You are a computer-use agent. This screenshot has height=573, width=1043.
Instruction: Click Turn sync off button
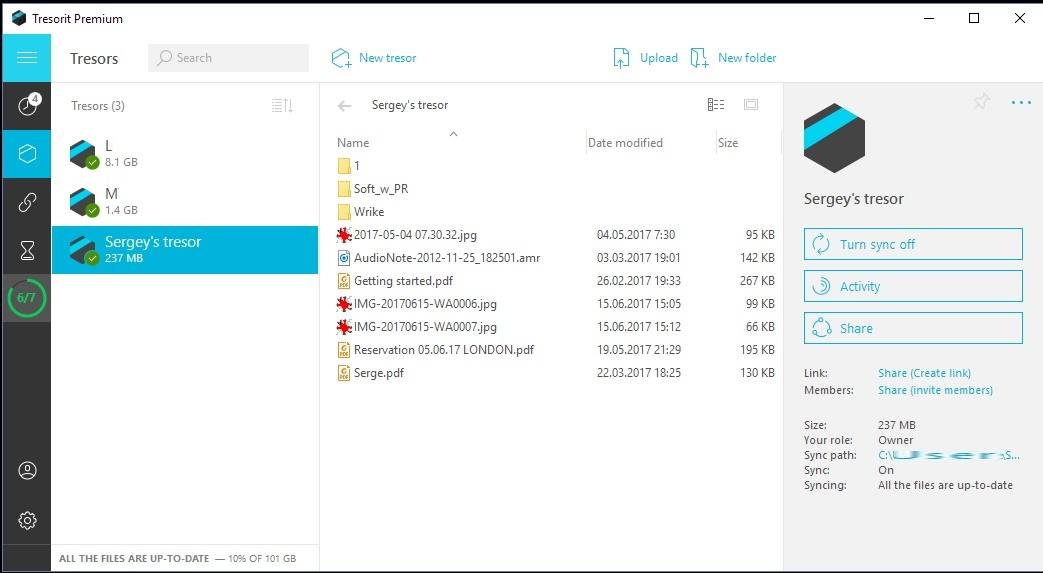(x=913, y=244)
